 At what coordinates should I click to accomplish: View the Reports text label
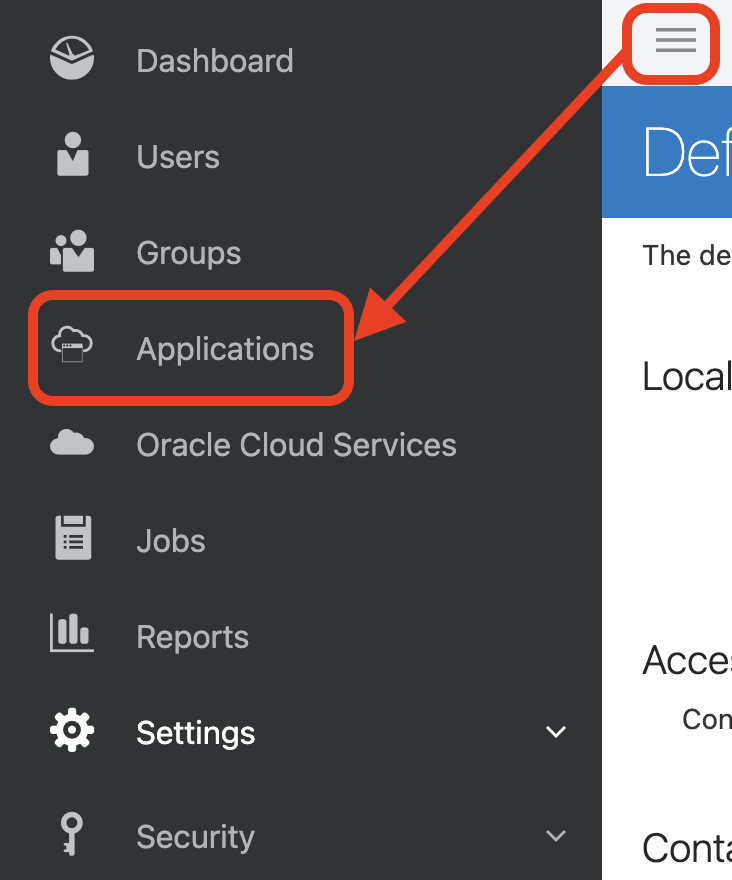(x=192, y=637)
